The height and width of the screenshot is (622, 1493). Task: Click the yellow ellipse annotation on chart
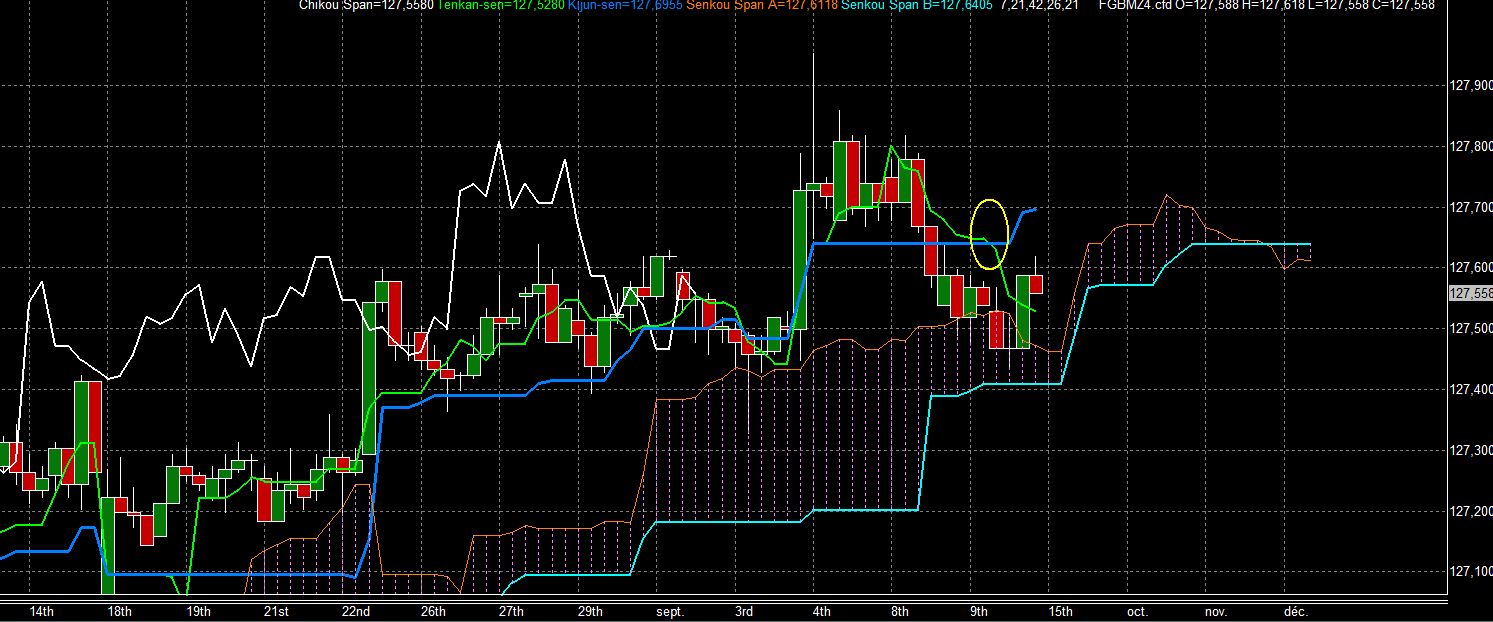(x=989, y=234)
